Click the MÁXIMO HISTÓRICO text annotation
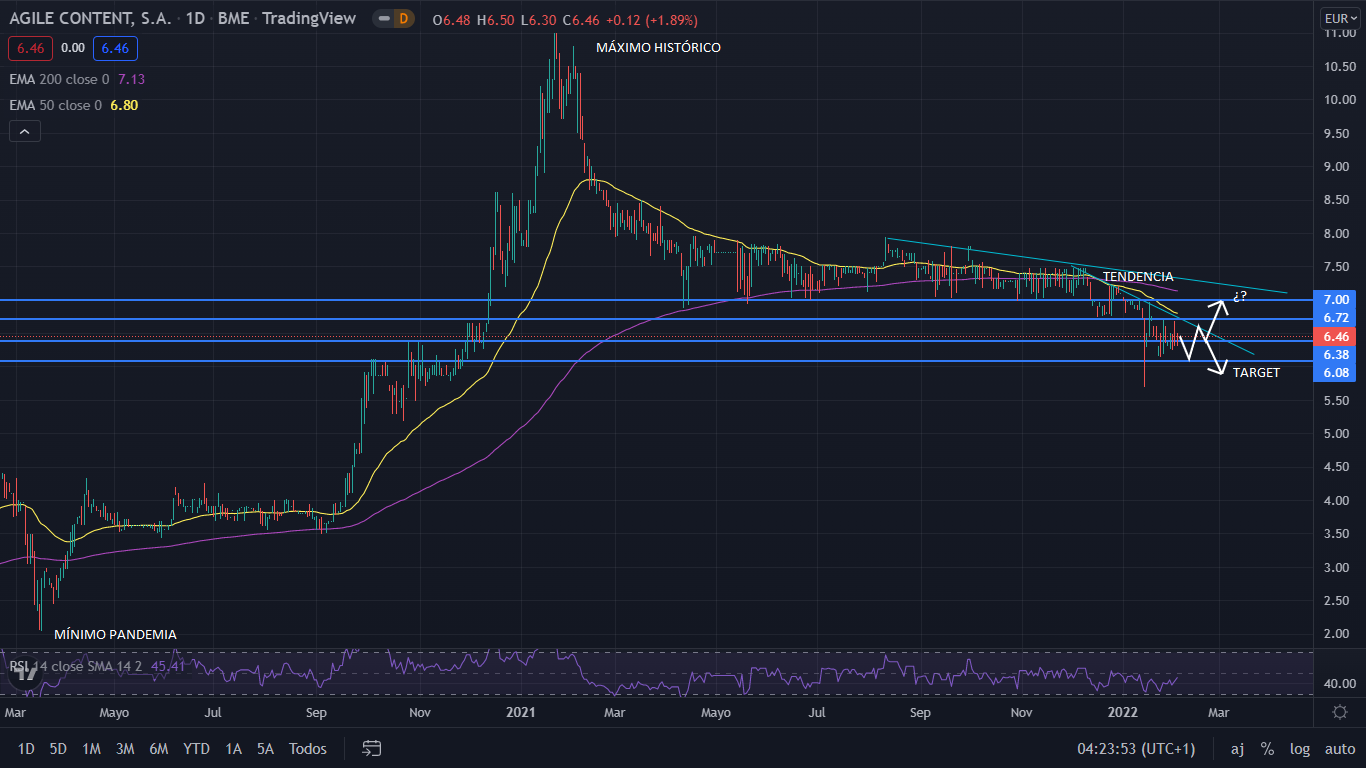Image resolution: width=1366 pixels, height=768 pixels. (658, 47)
